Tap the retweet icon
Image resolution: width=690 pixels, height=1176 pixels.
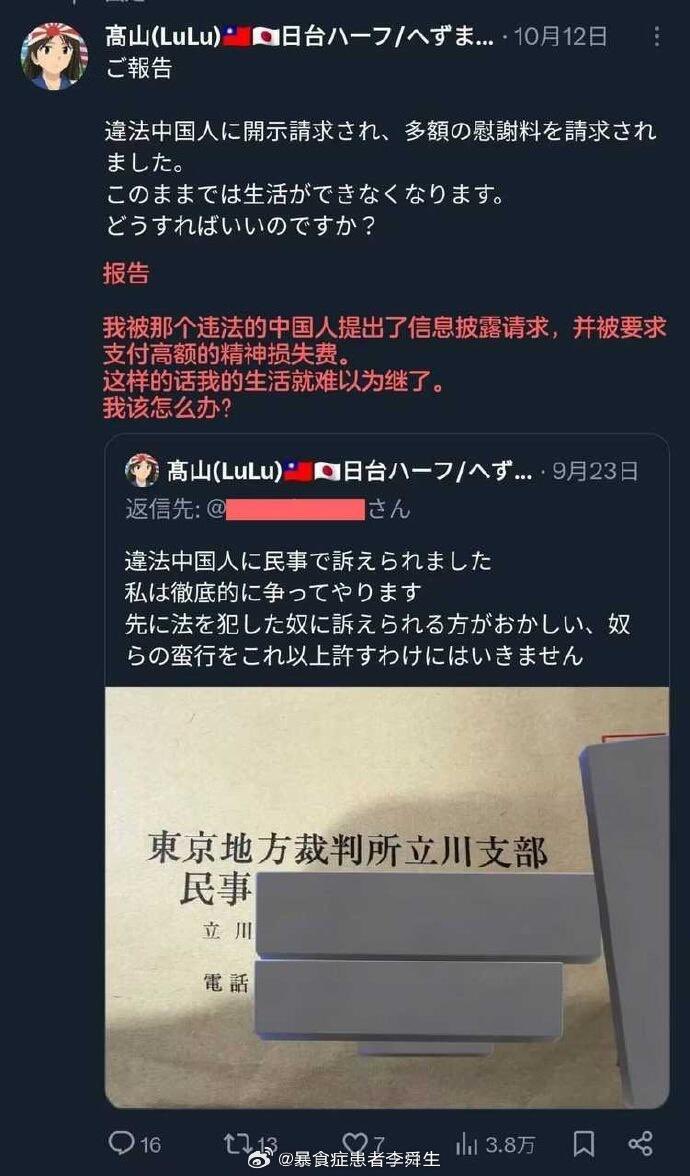click(236, 1143)
